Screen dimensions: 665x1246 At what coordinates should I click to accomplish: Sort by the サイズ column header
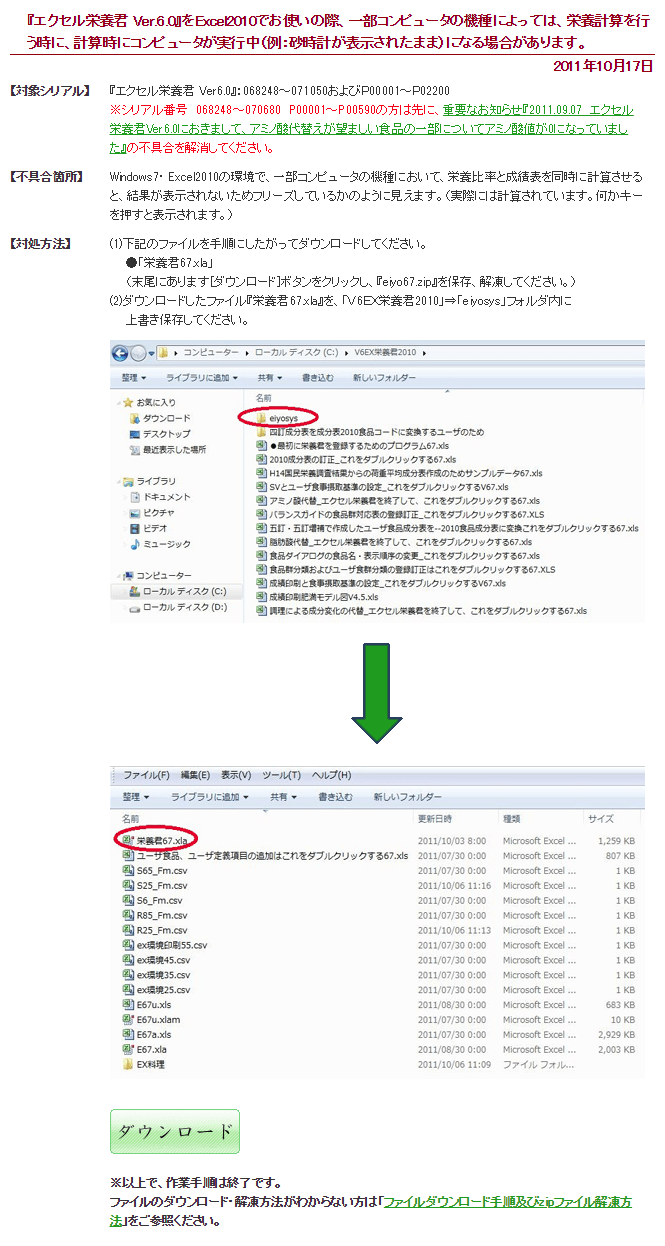pyautogui.click(x=601, y=819)
